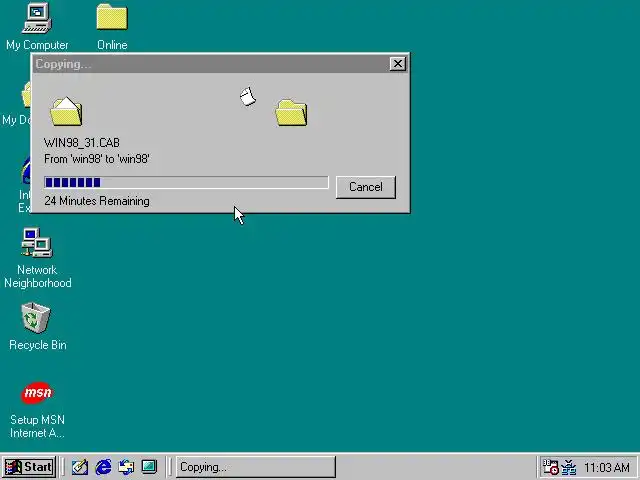Image resolution: width=640 pixels, height=480 pixels.
Task: Click the Show Desktop quick launch icon
Action: coord(149,467)
